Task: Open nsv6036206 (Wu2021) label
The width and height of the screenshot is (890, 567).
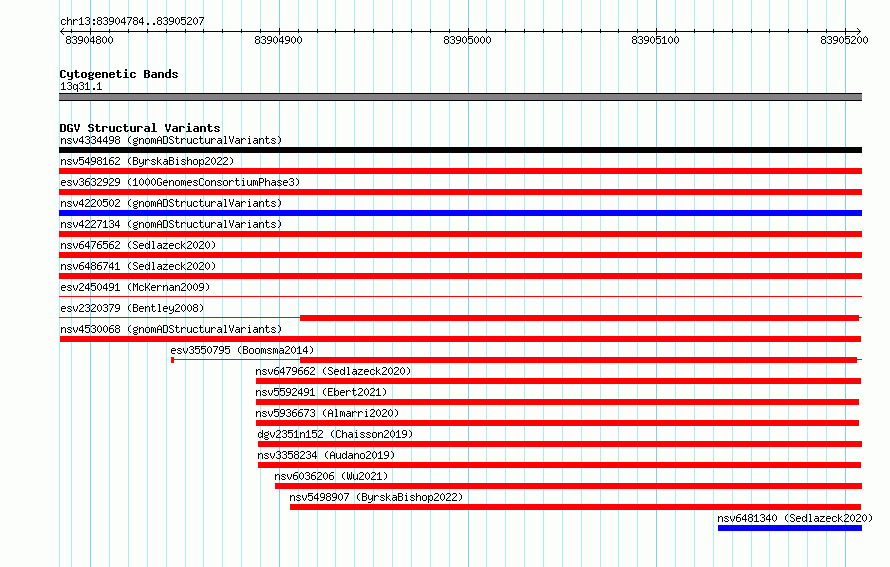Action: (331, 476)
